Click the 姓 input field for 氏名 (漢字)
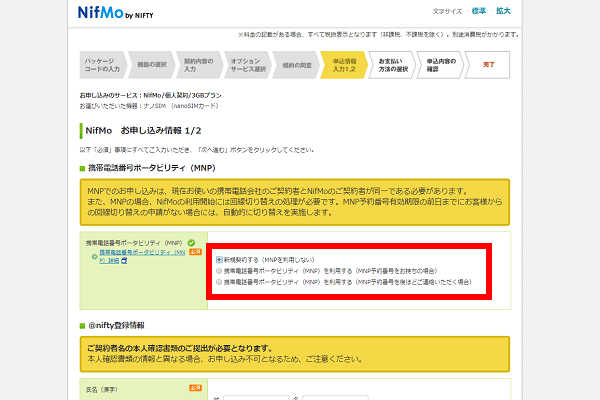The image size is (600, 400). coord(256,398)
